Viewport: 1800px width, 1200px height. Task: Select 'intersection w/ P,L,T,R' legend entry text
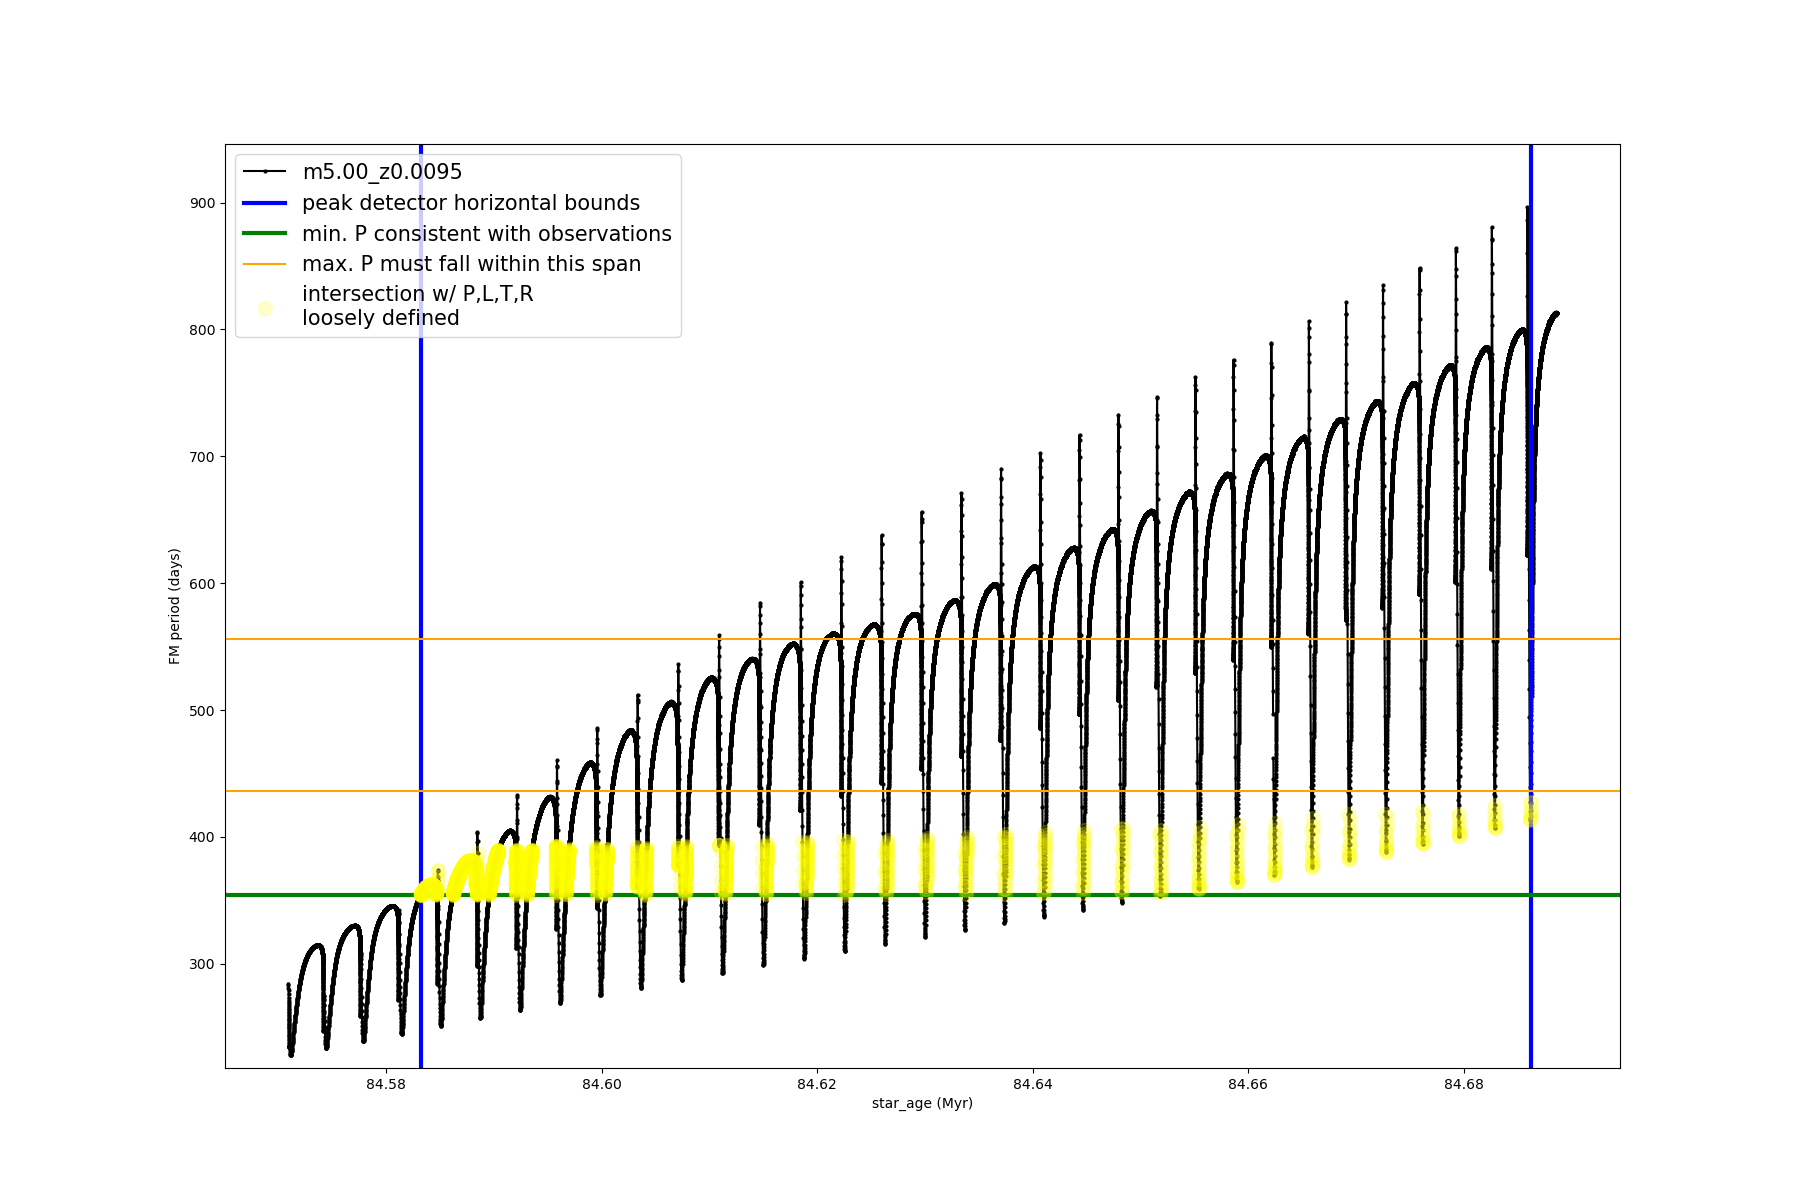coord(417,294)
